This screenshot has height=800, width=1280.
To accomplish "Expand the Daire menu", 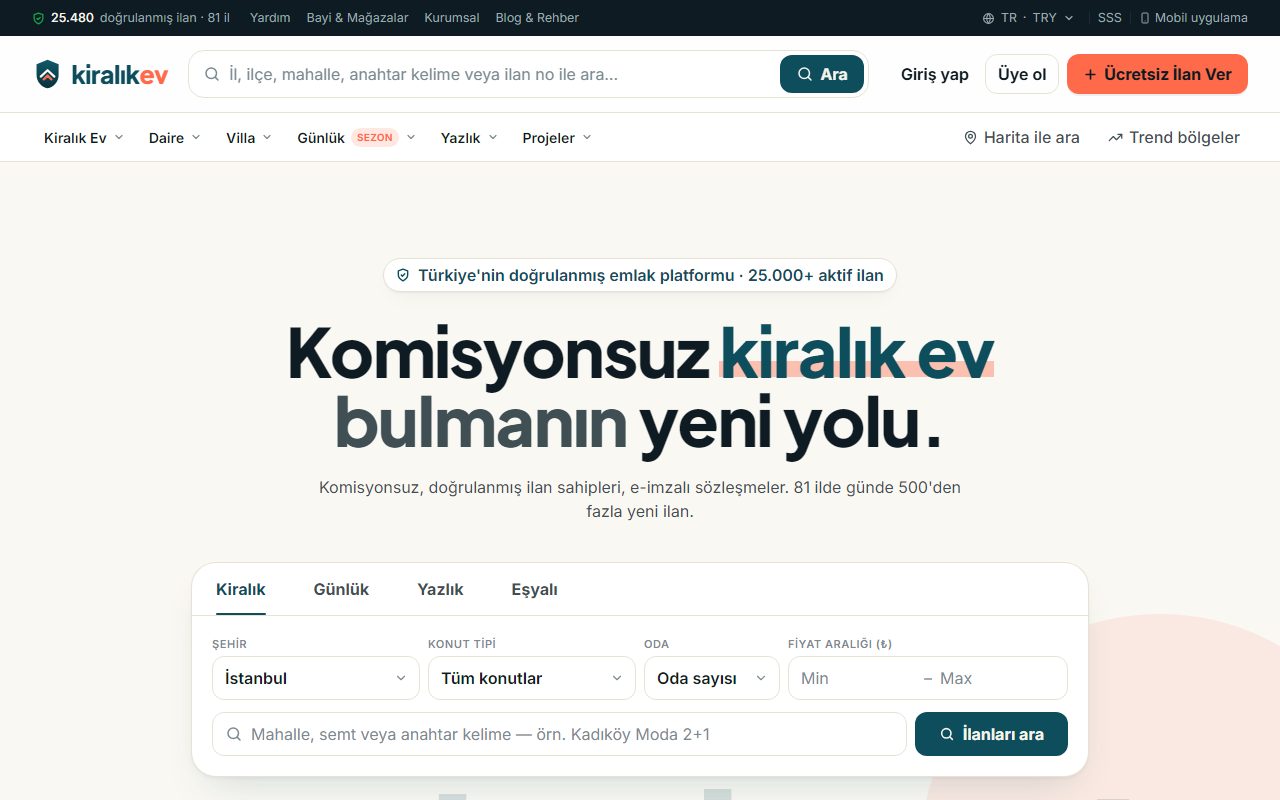I will tap(175, 138).
